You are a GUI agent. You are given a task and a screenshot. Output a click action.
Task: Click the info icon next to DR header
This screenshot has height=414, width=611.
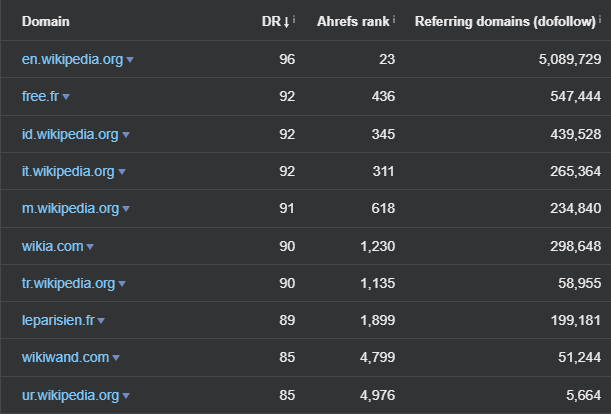[x=294, y=18]
